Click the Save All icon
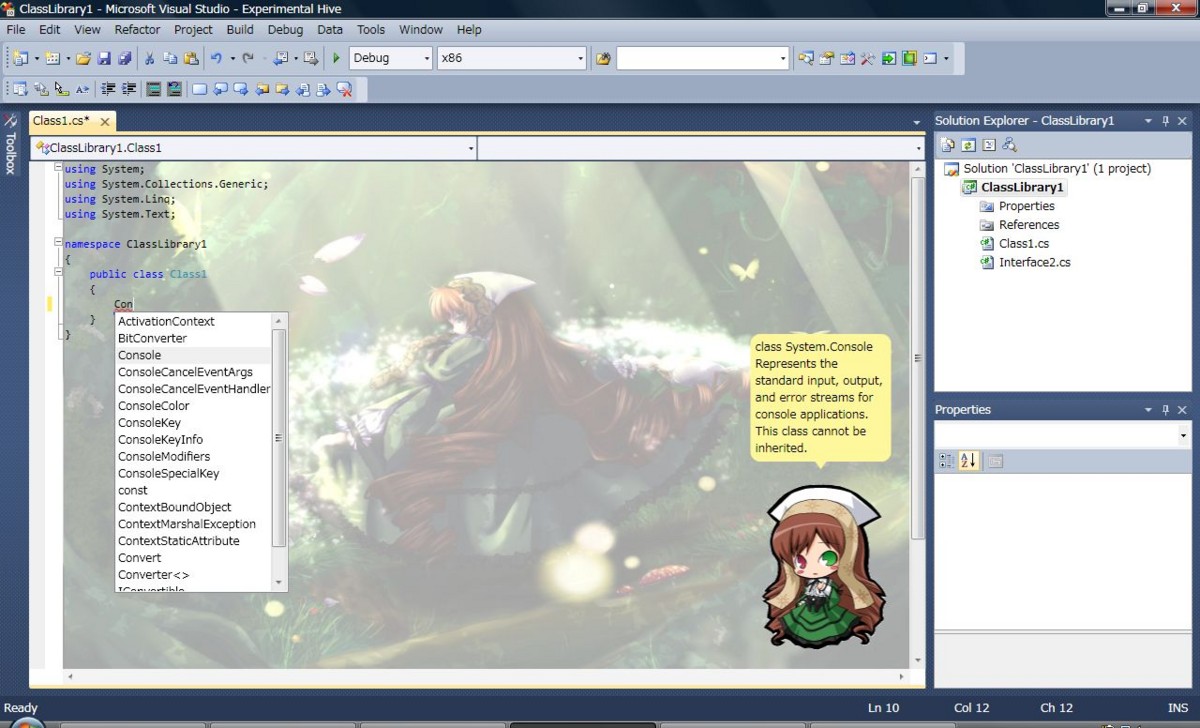 (124, 58)
